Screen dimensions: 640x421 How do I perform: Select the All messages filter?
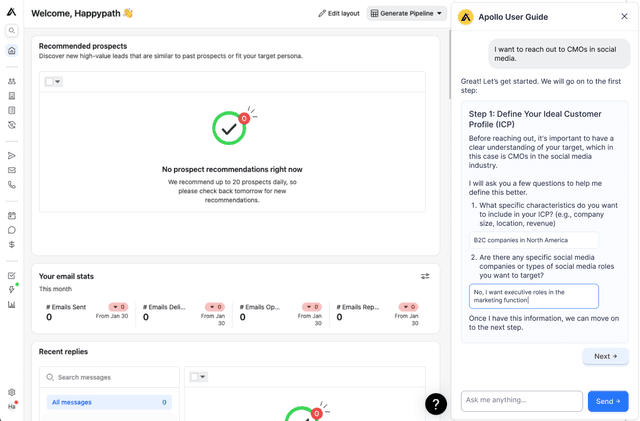click(x=109, y=402)
